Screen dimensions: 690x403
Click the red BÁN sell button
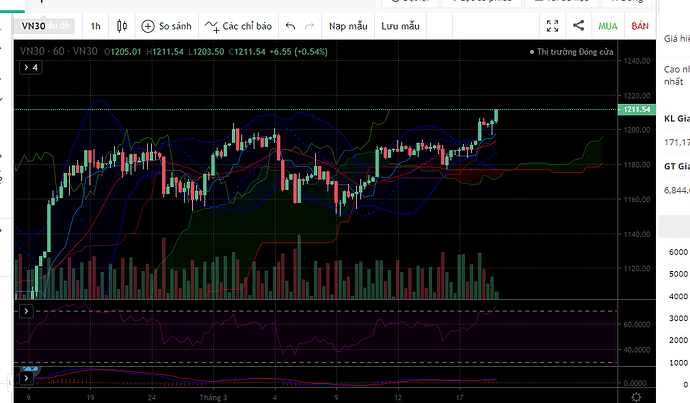click(x=640, y=26)
